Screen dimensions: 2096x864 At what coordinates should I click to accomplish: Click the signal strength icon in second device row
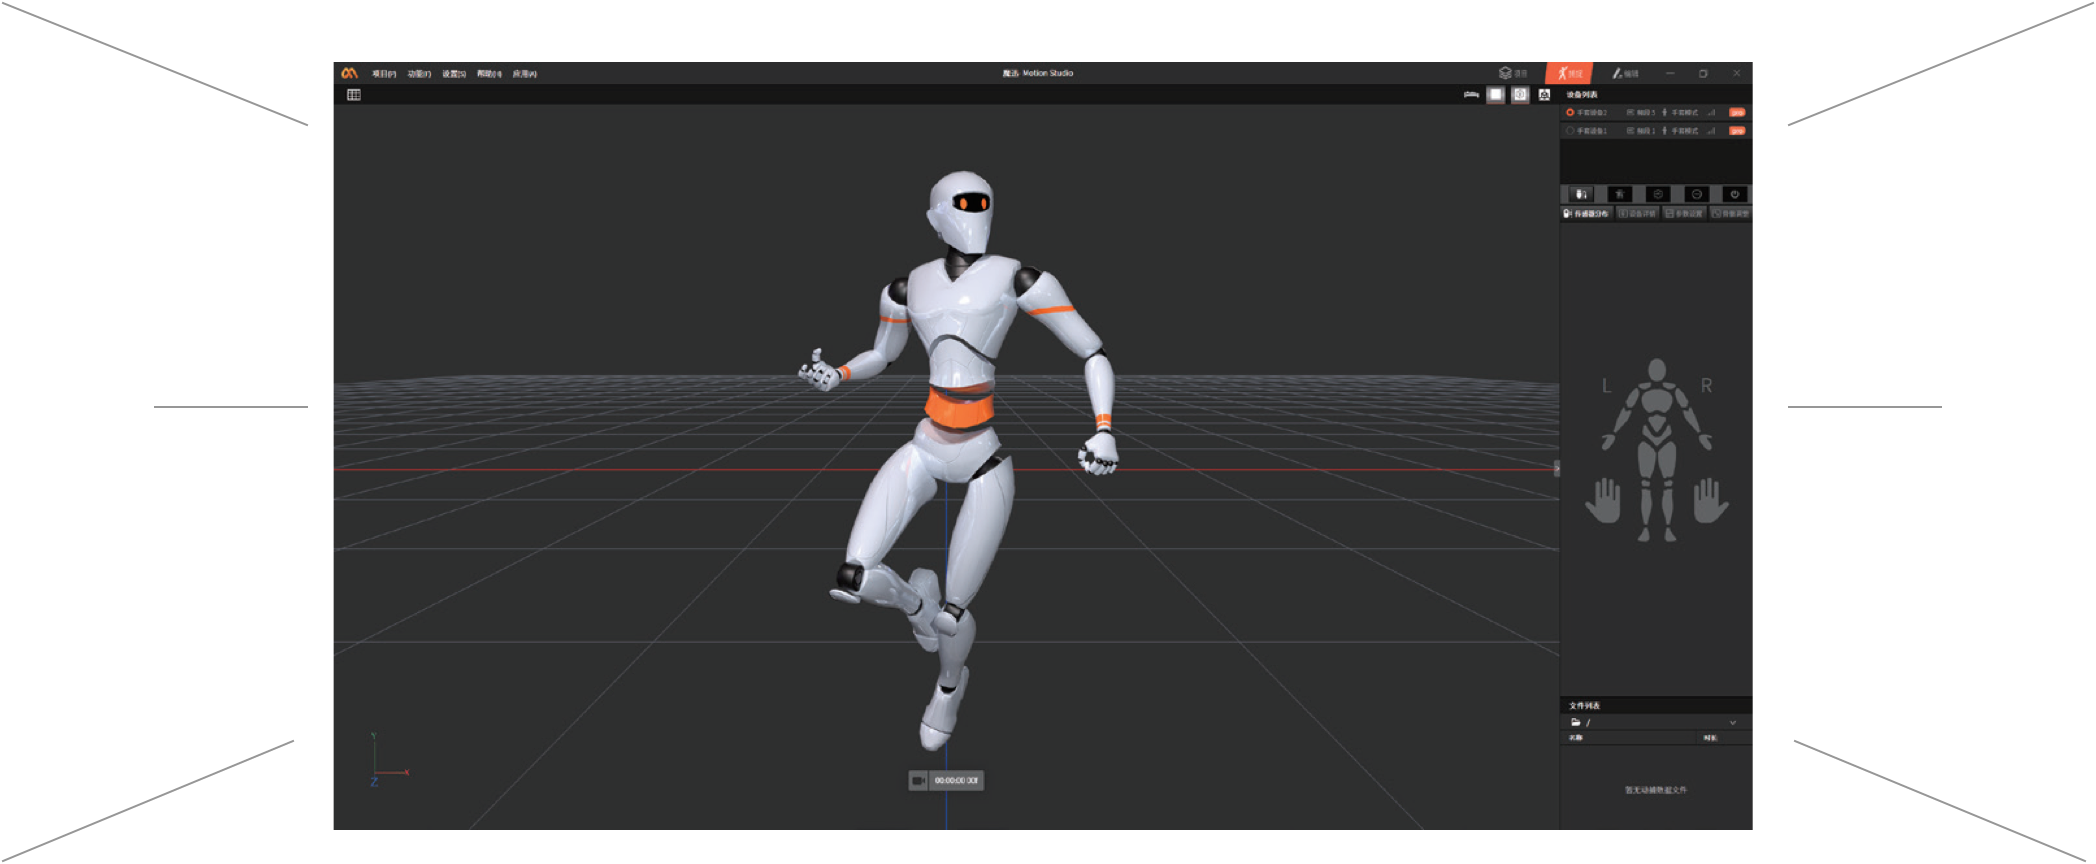[1712, 131]
